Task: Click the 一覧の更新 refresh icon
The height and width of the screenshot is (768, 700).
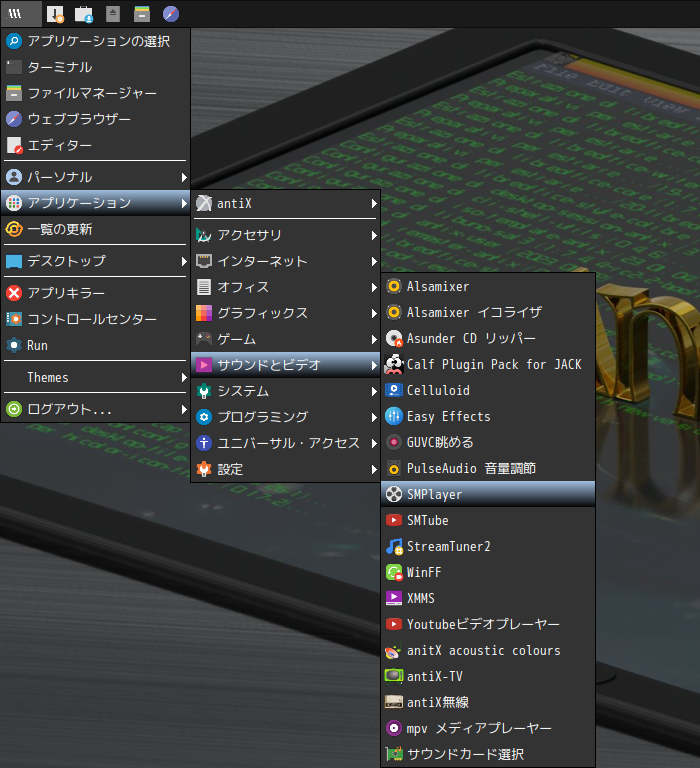Action: (x=14, y=229)
